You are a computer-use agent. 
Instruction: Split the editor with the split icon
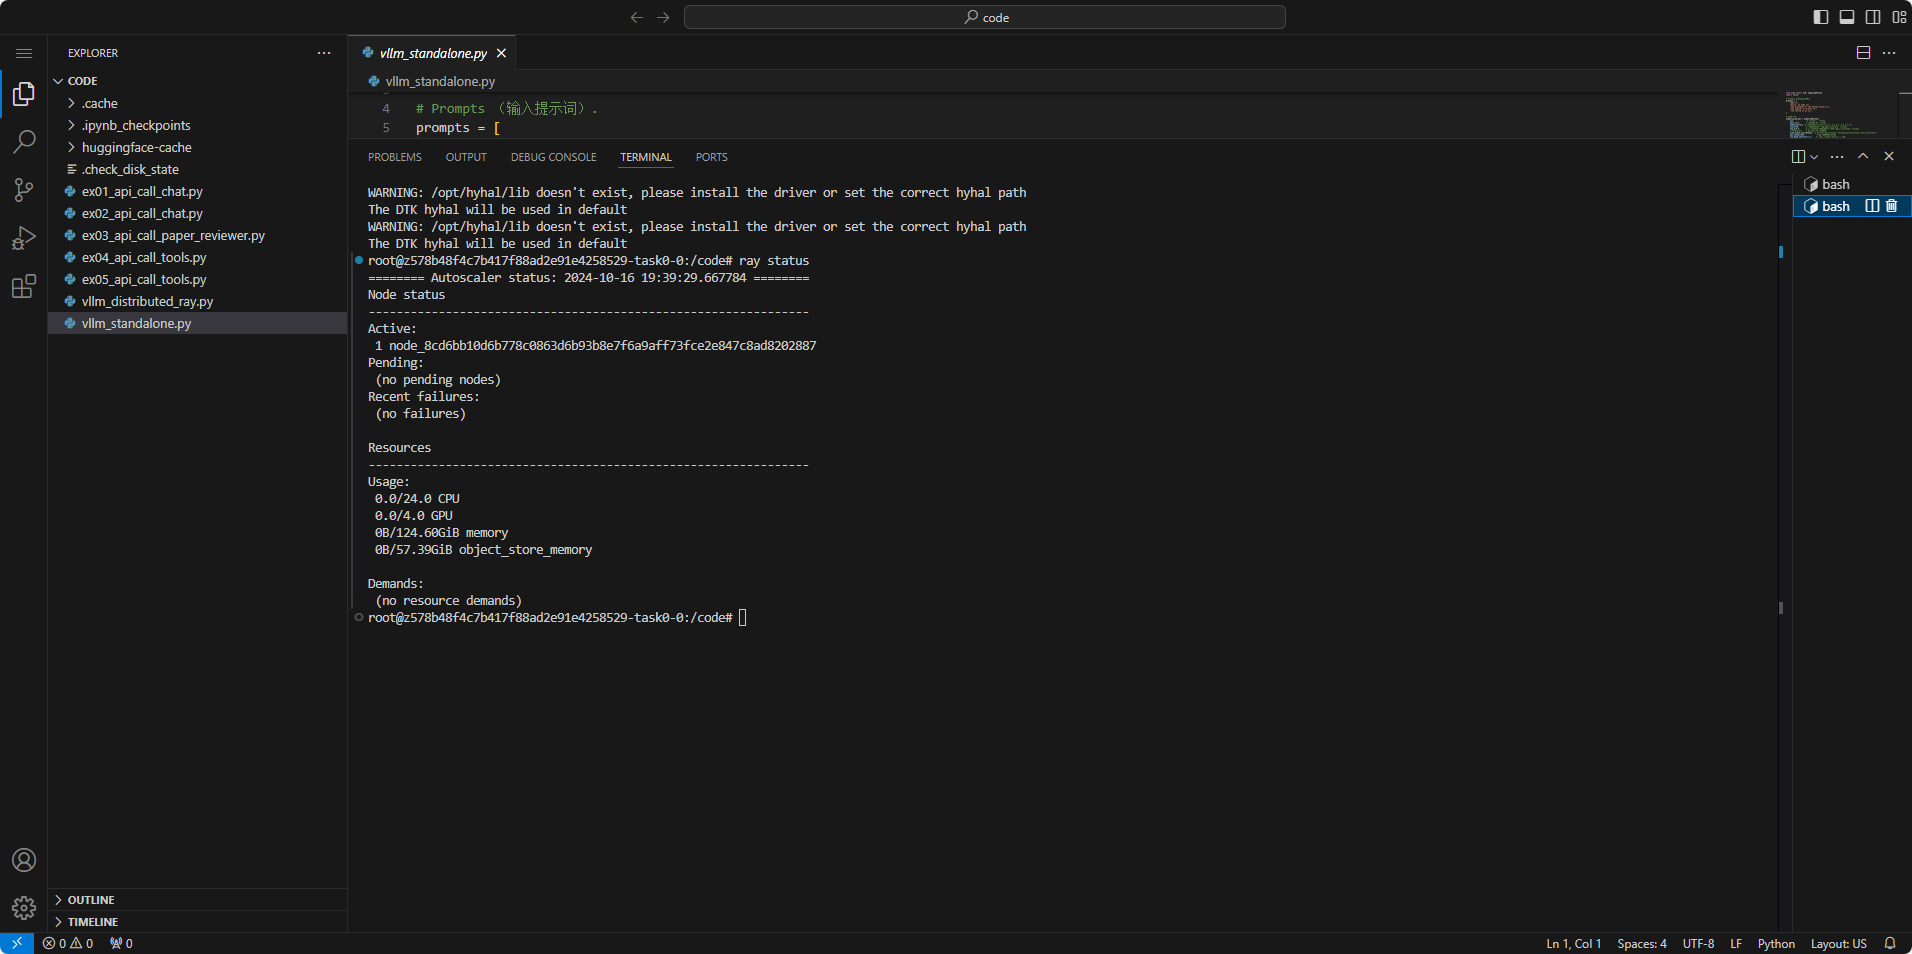pyautogui.click(x=1863, y=53)
